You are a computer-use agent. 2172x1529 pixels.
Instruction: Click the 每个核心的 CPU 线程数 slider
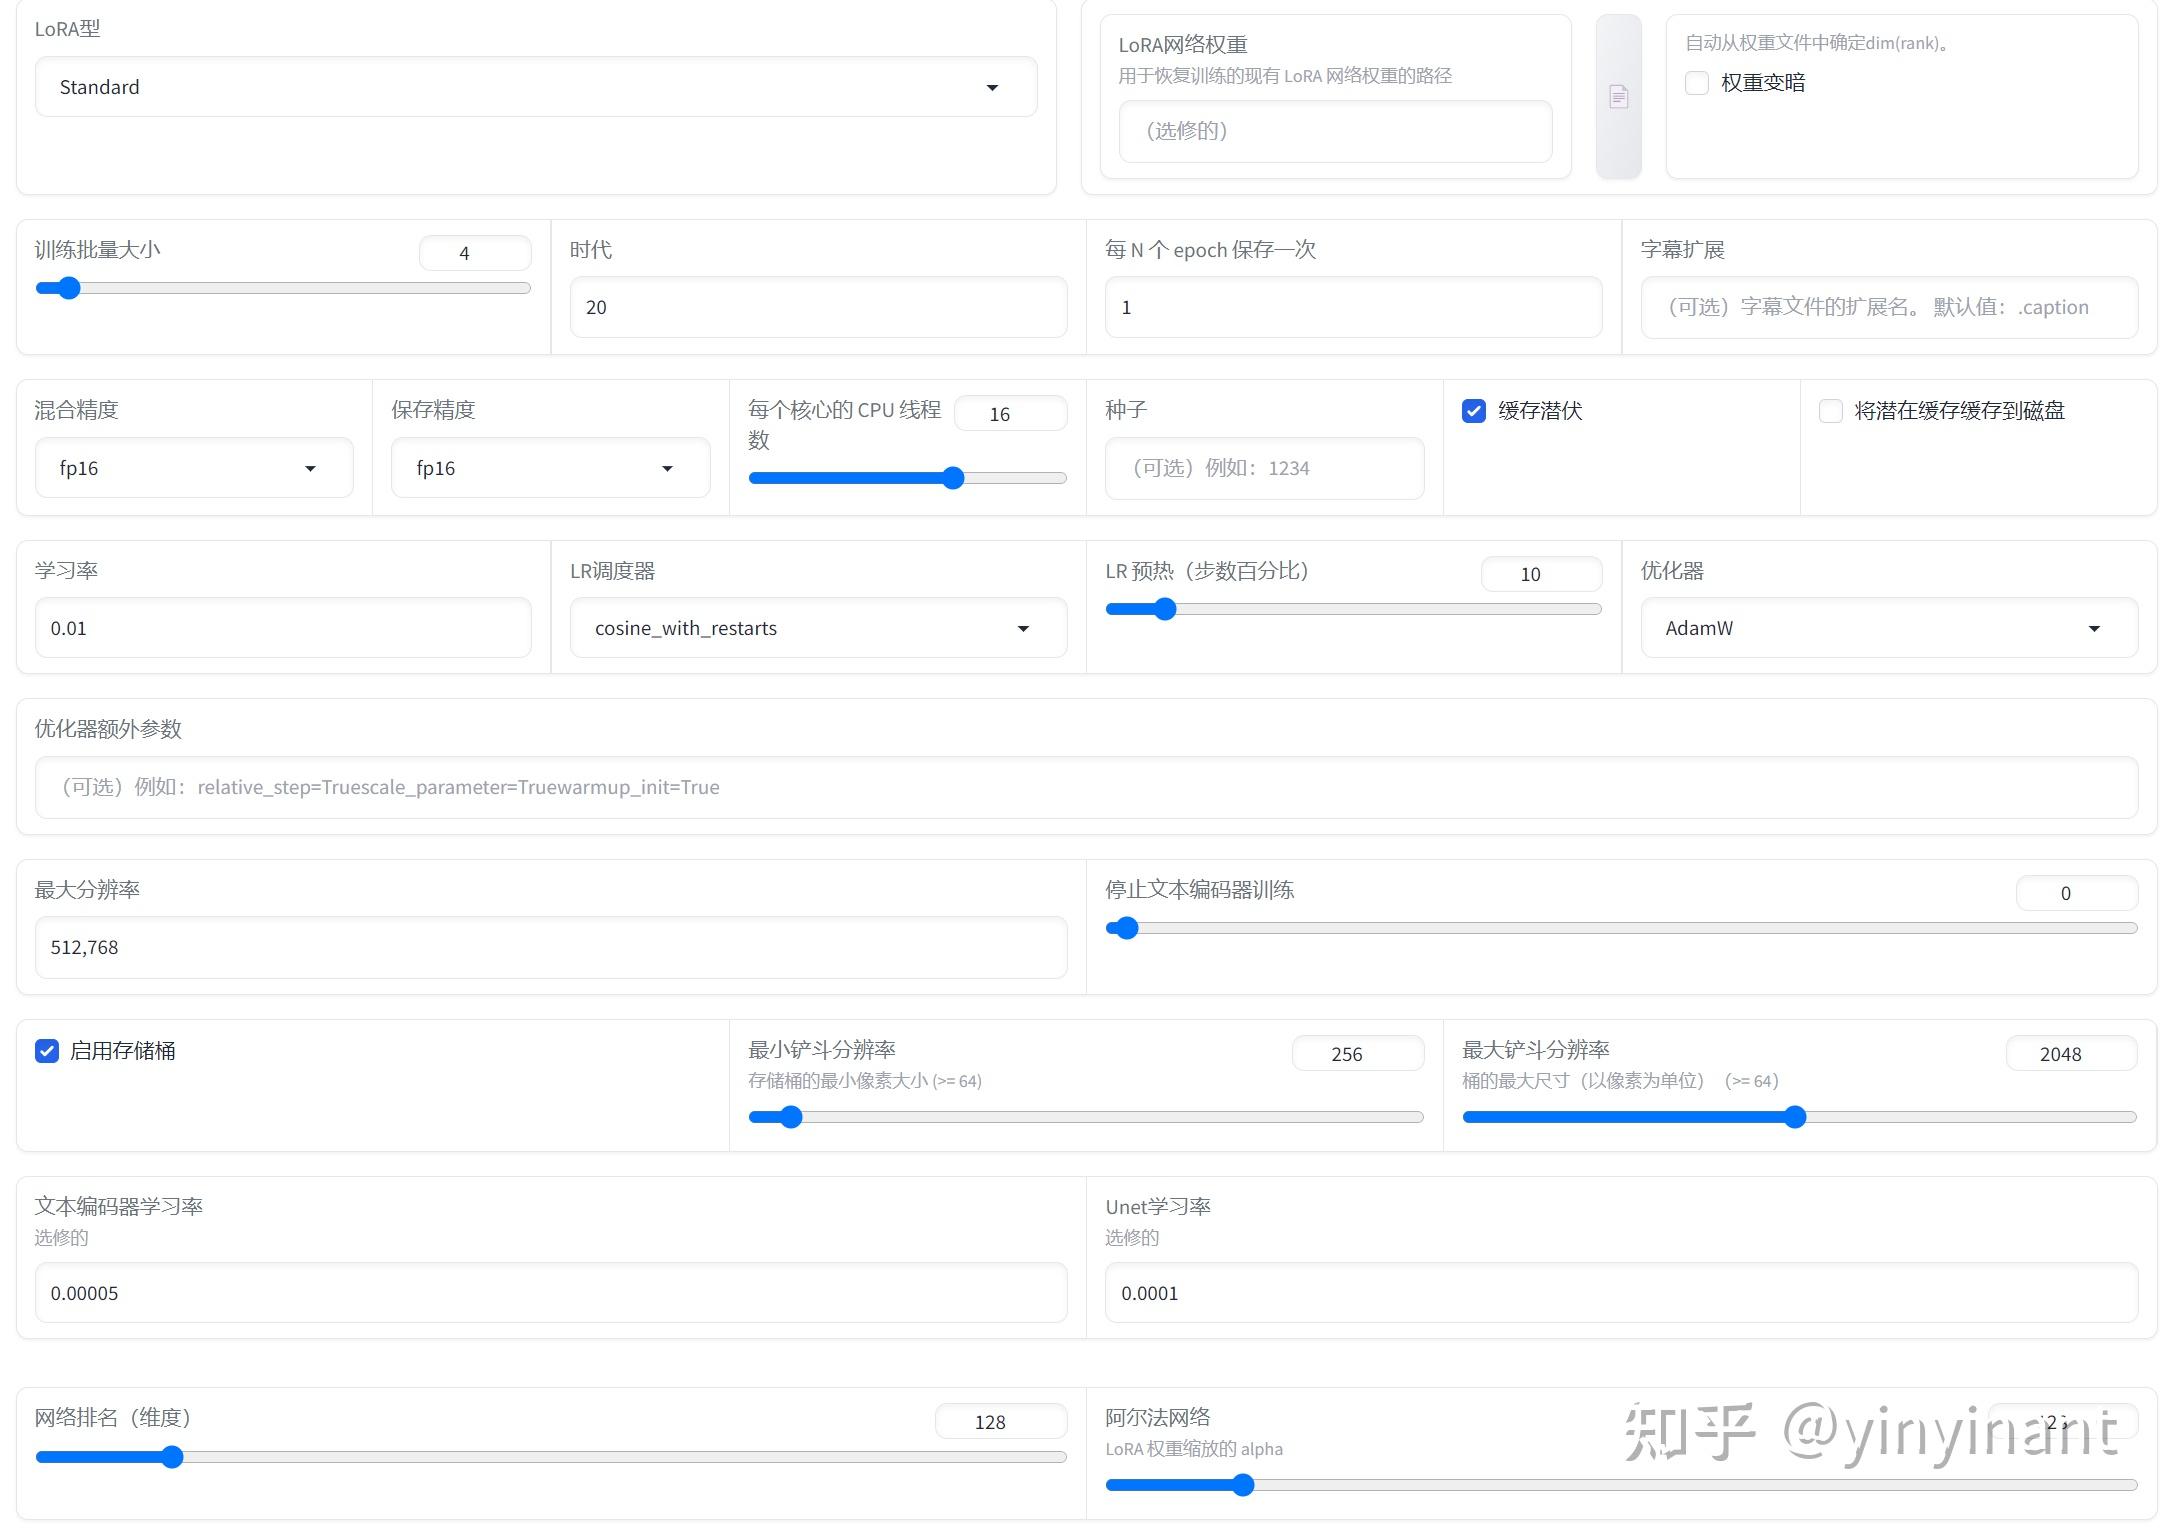pyautogui.click(x=907, y=478)
